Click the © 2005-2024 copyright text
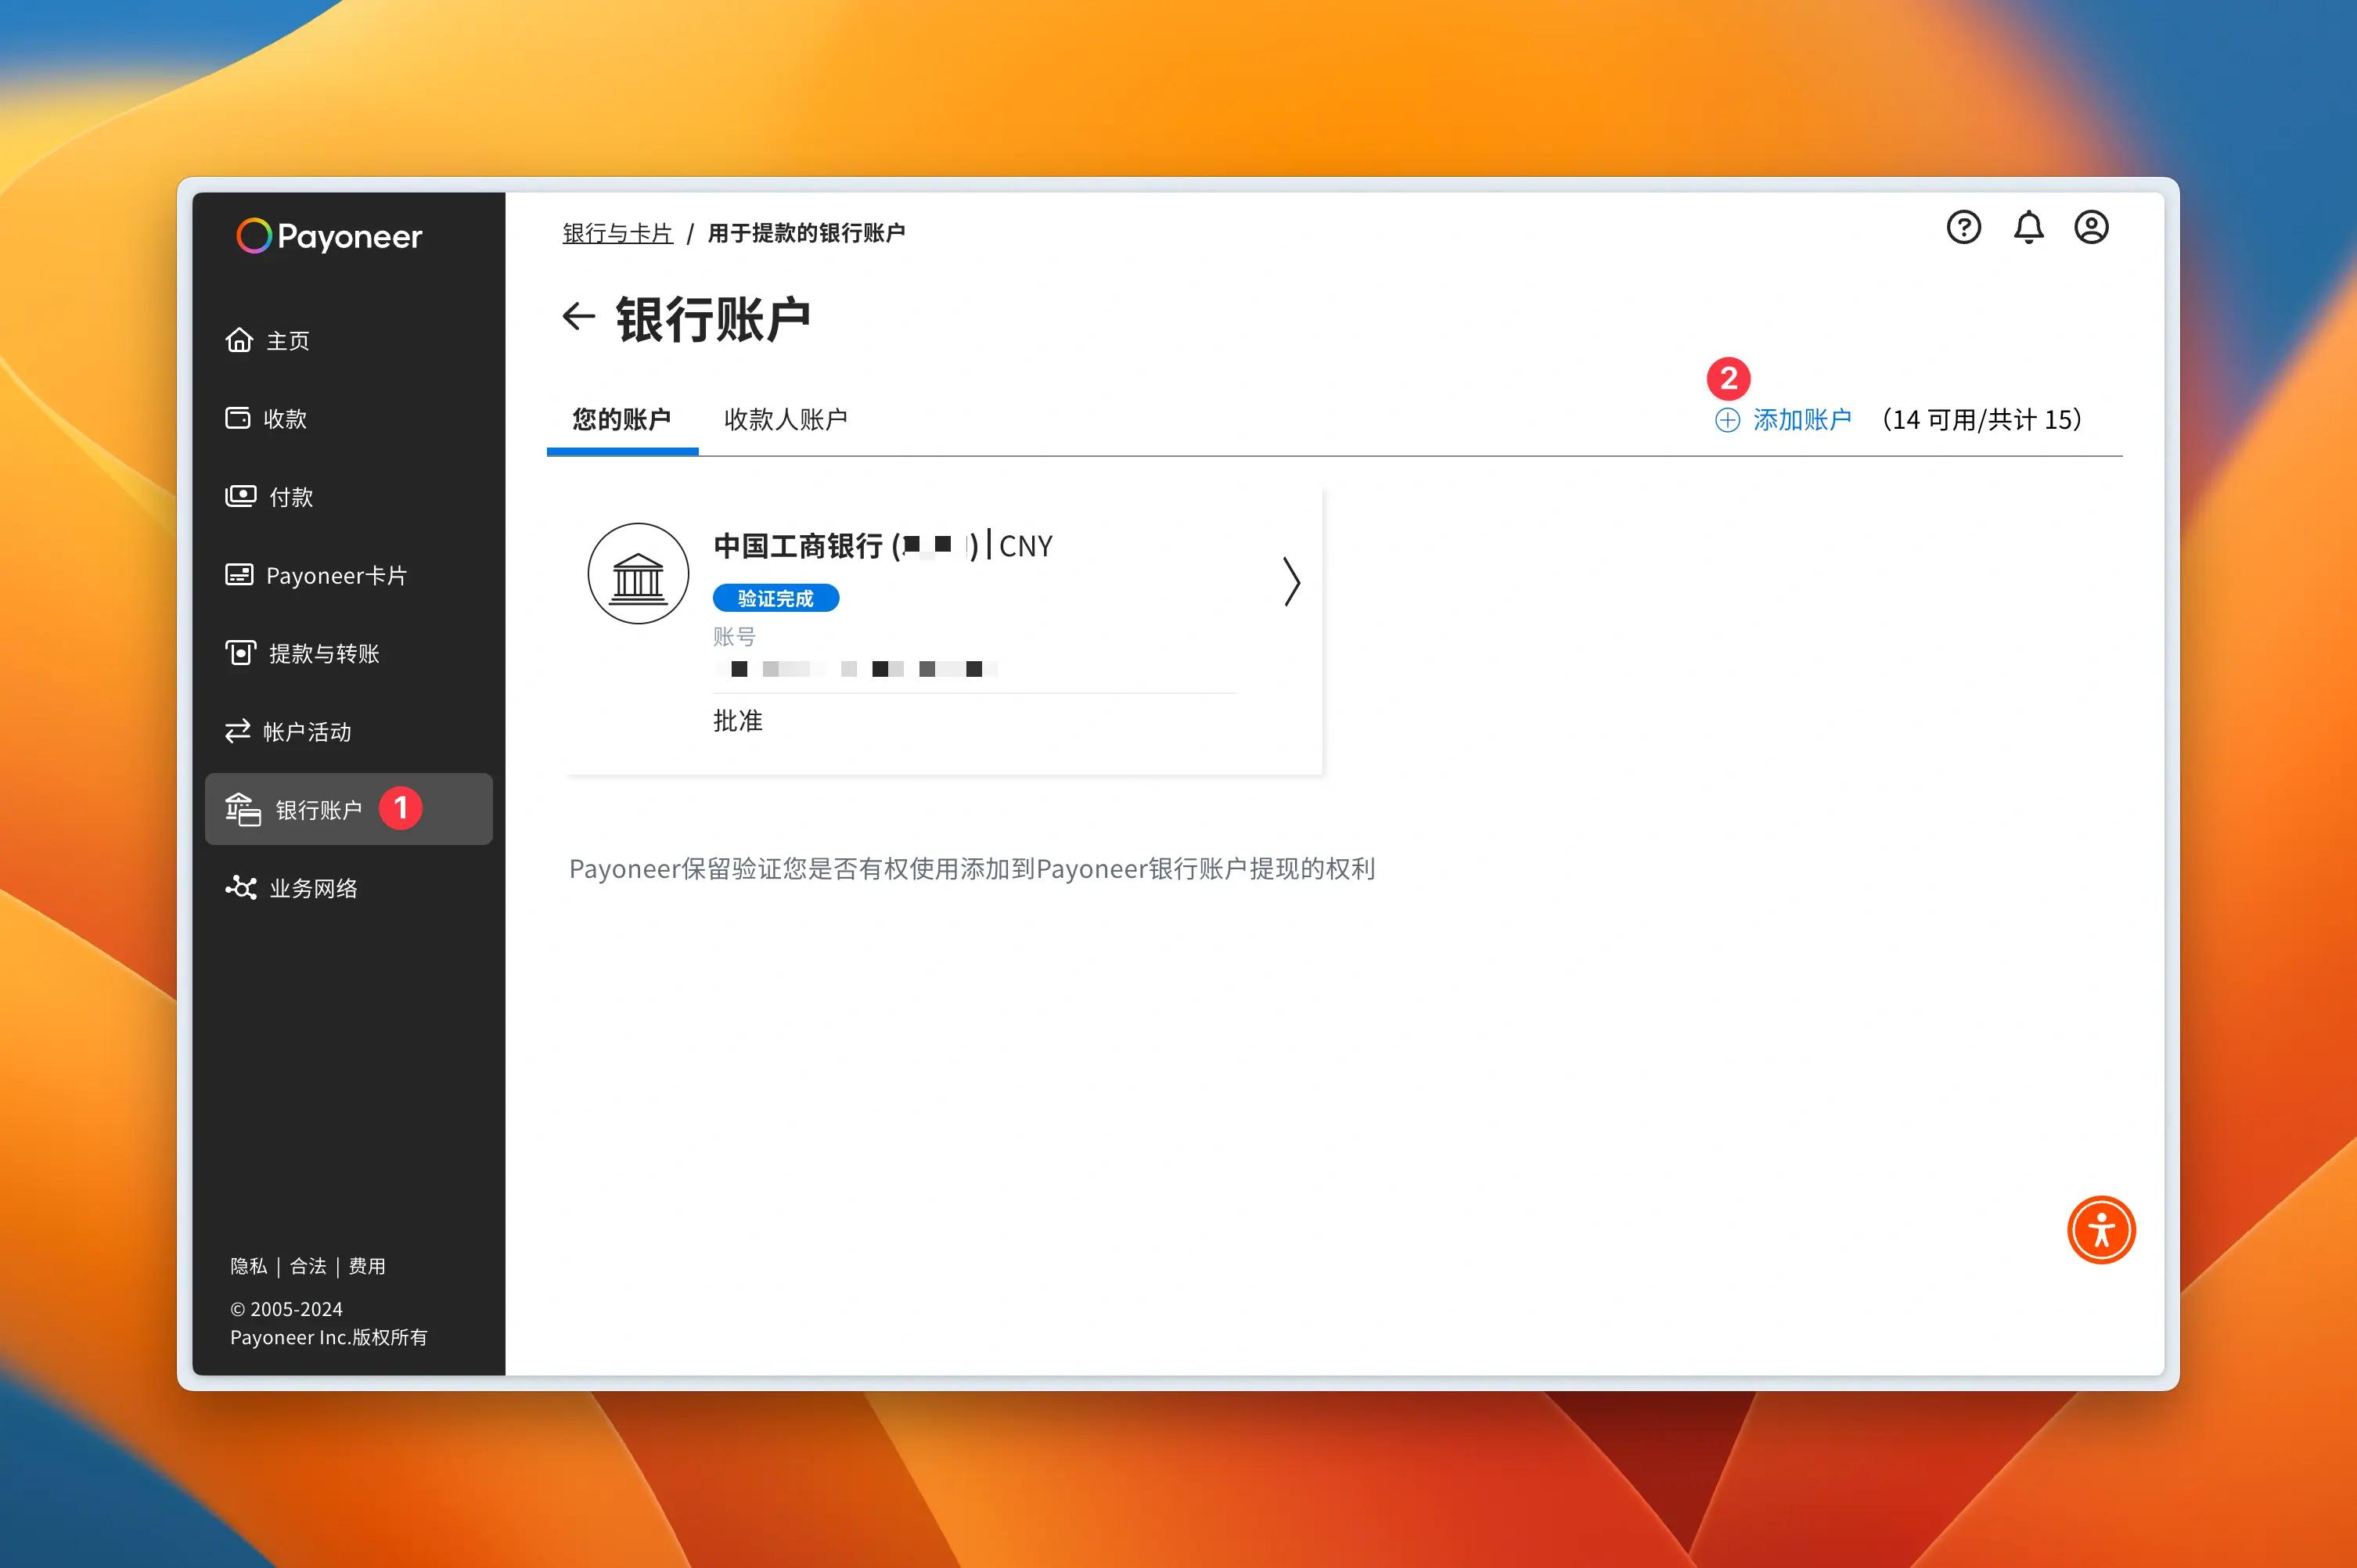 pyautogui.click(x=286, y=1309)
